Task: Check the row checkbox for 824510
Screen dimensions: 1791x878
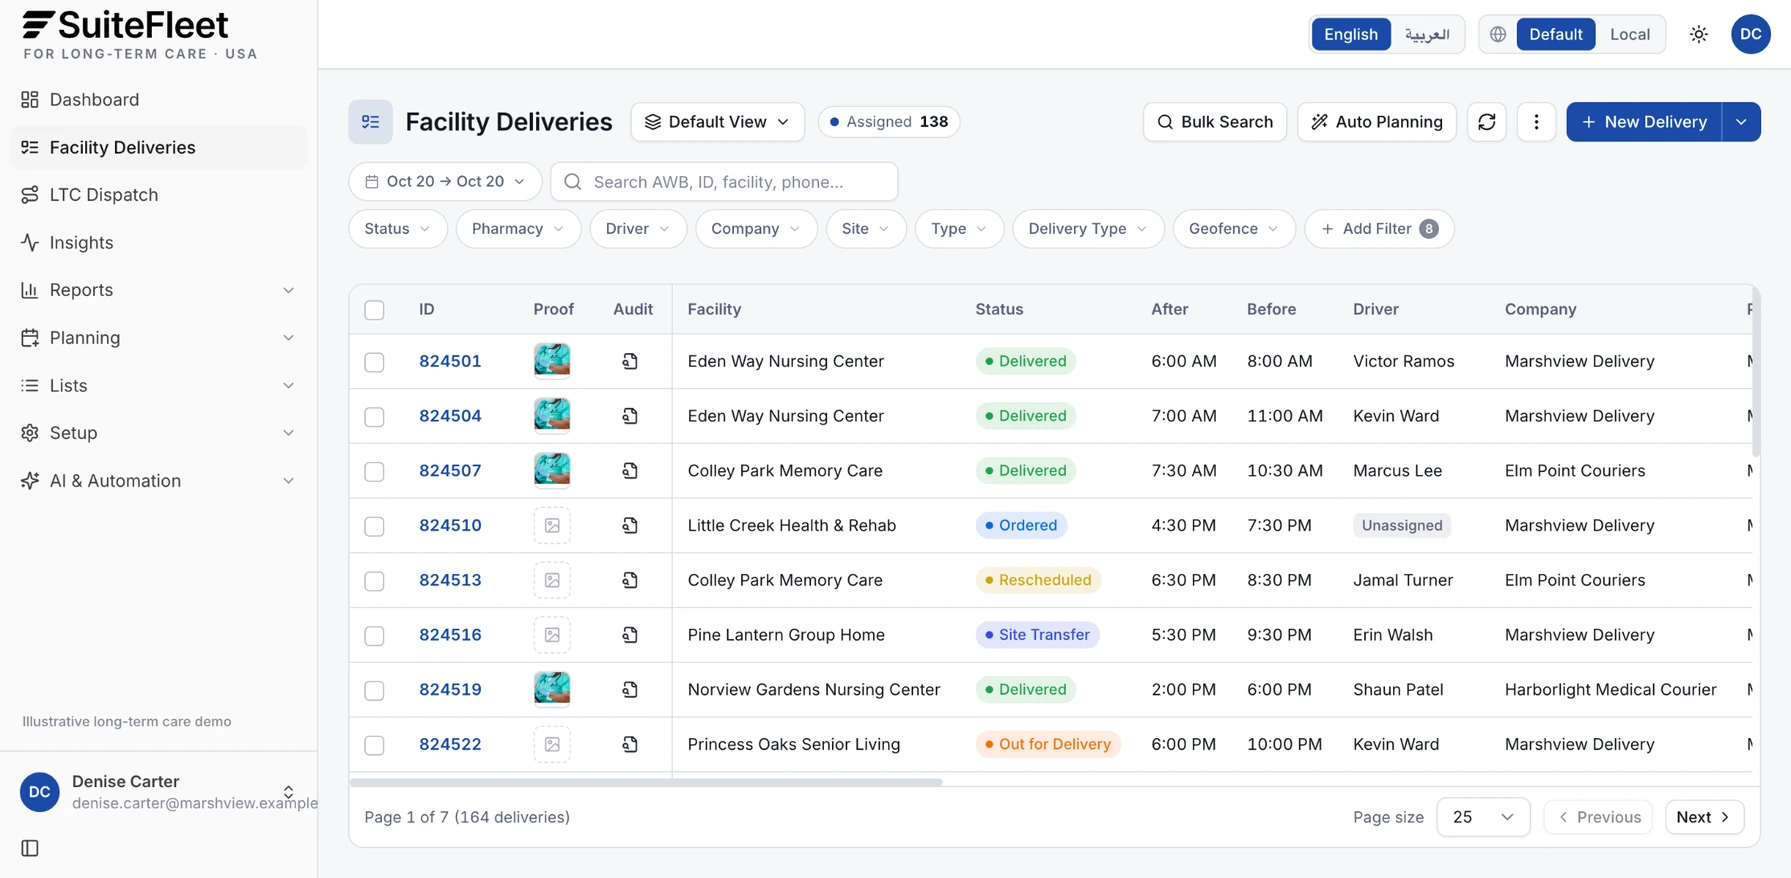Action: (374, 526)
